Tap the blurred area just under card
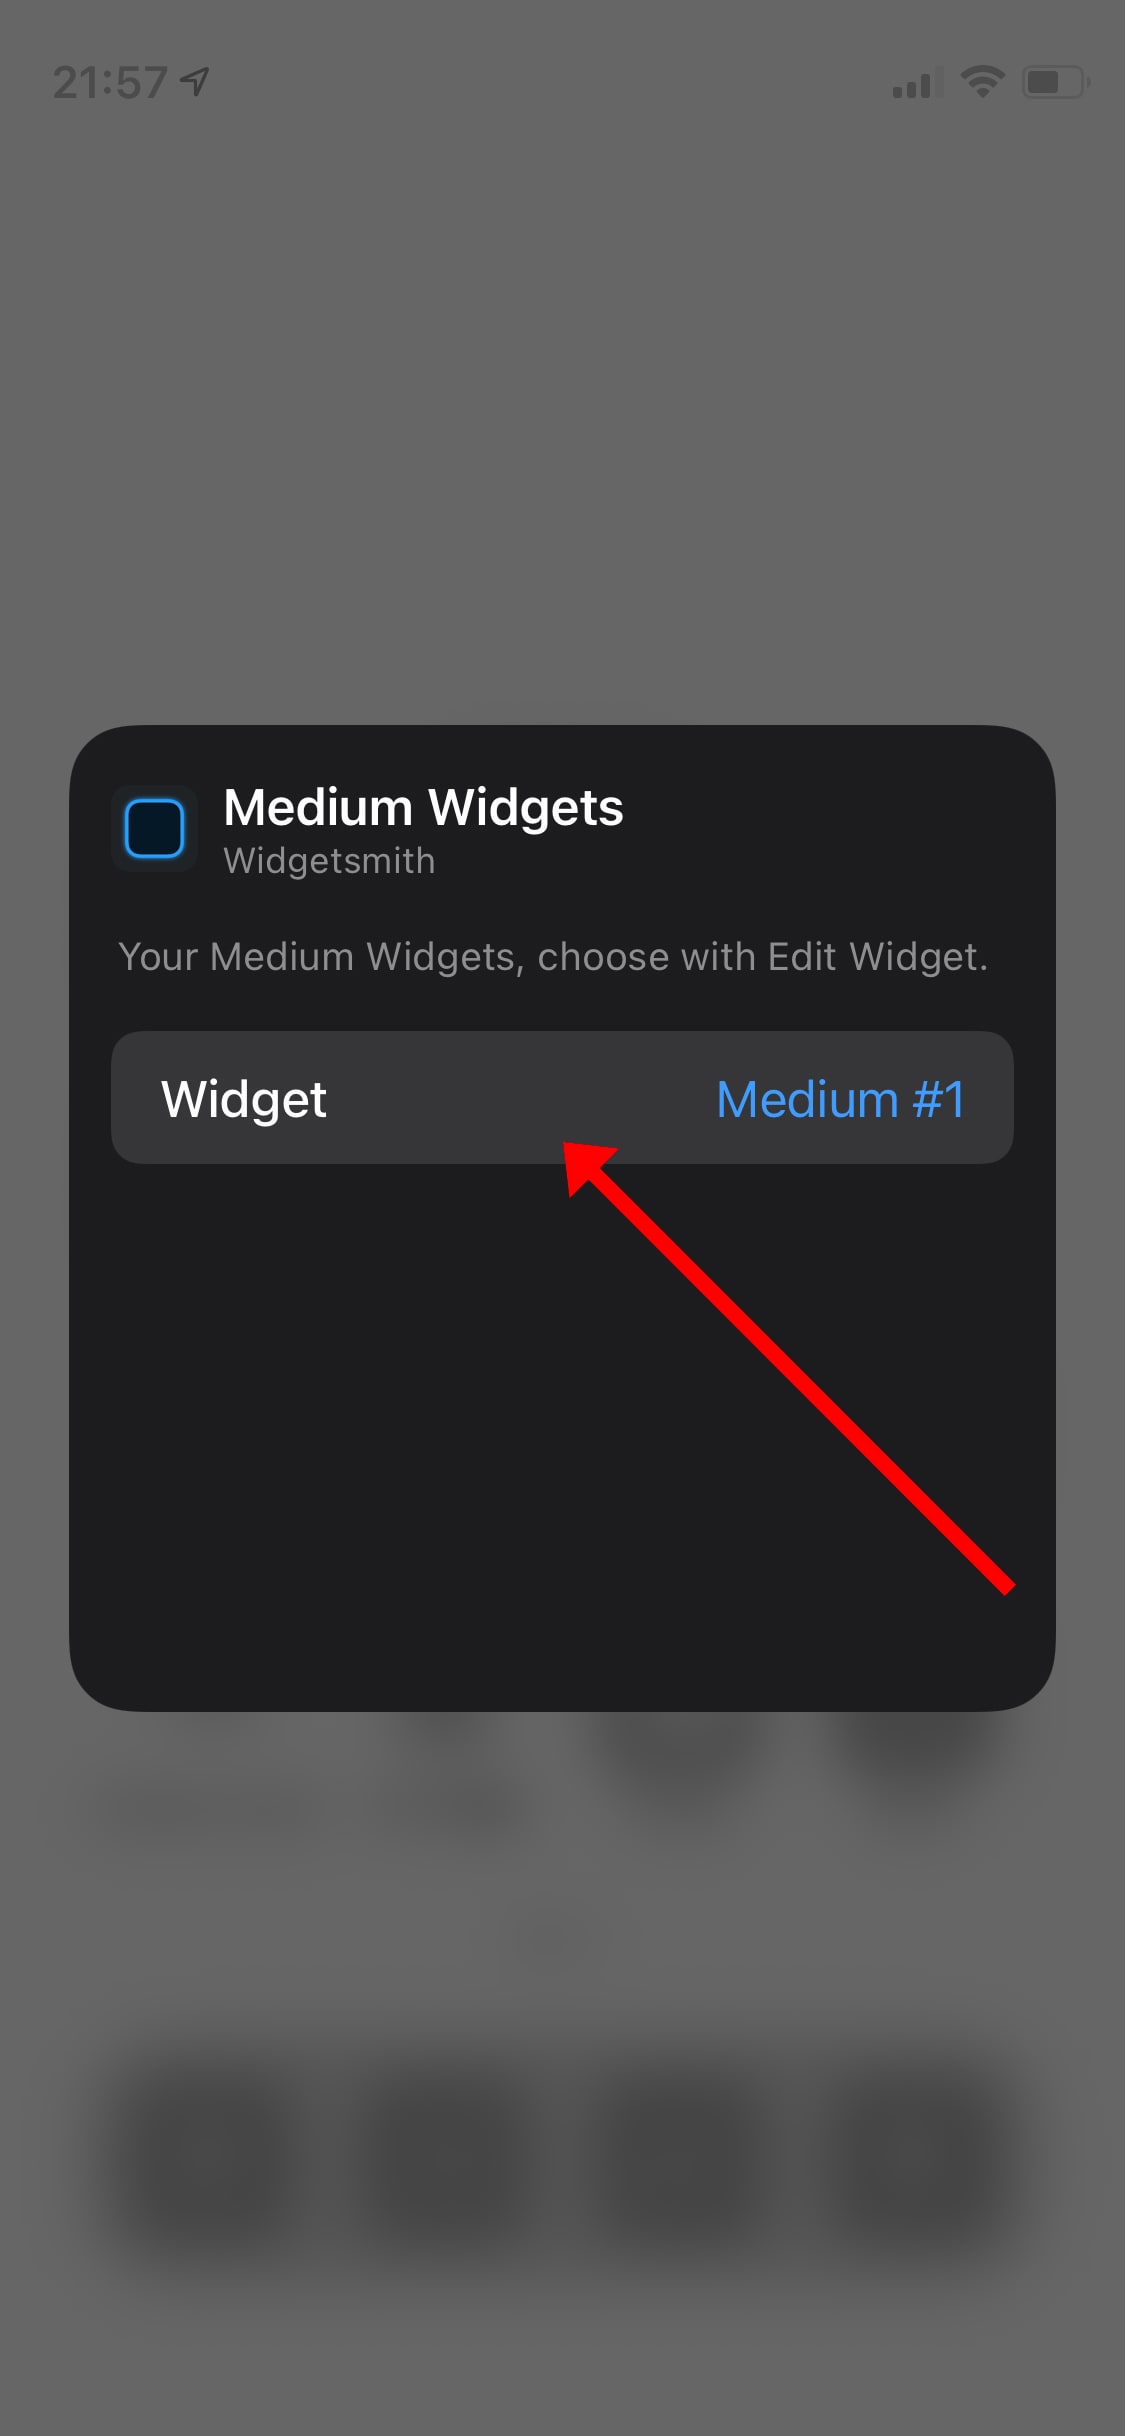The width and height of the screenshot is (1125, 2436). pyautogui.click(x=562, y=1770)
